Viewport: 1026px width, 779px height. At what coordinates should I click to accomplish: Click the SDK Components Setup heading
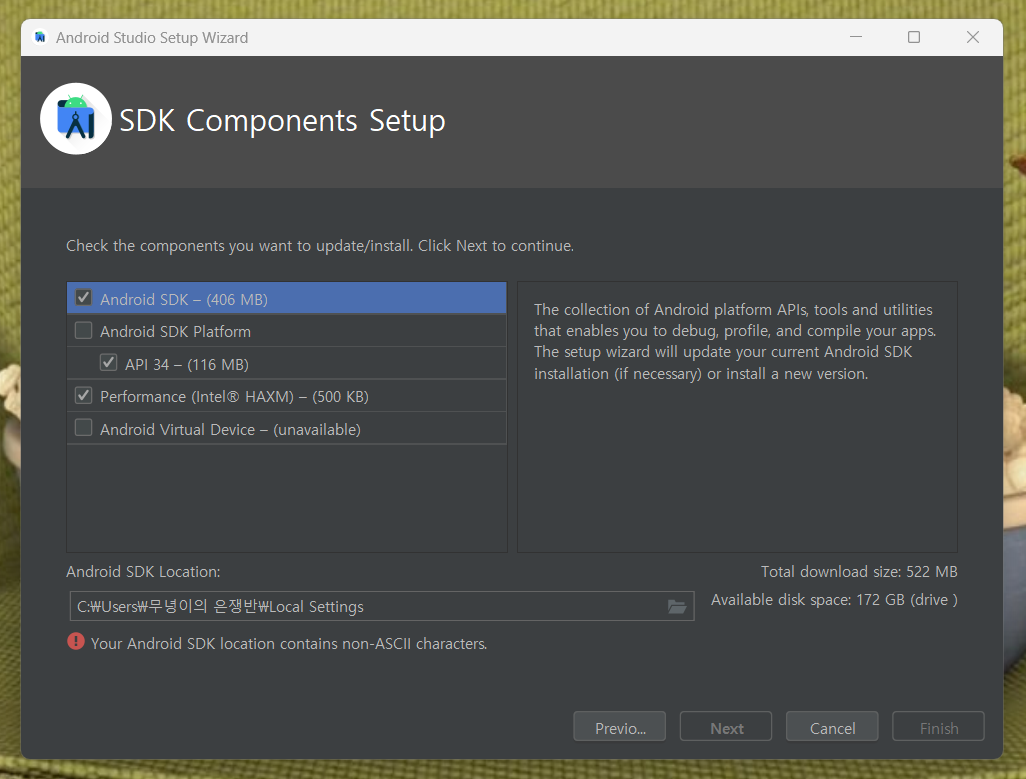(282, 121)
